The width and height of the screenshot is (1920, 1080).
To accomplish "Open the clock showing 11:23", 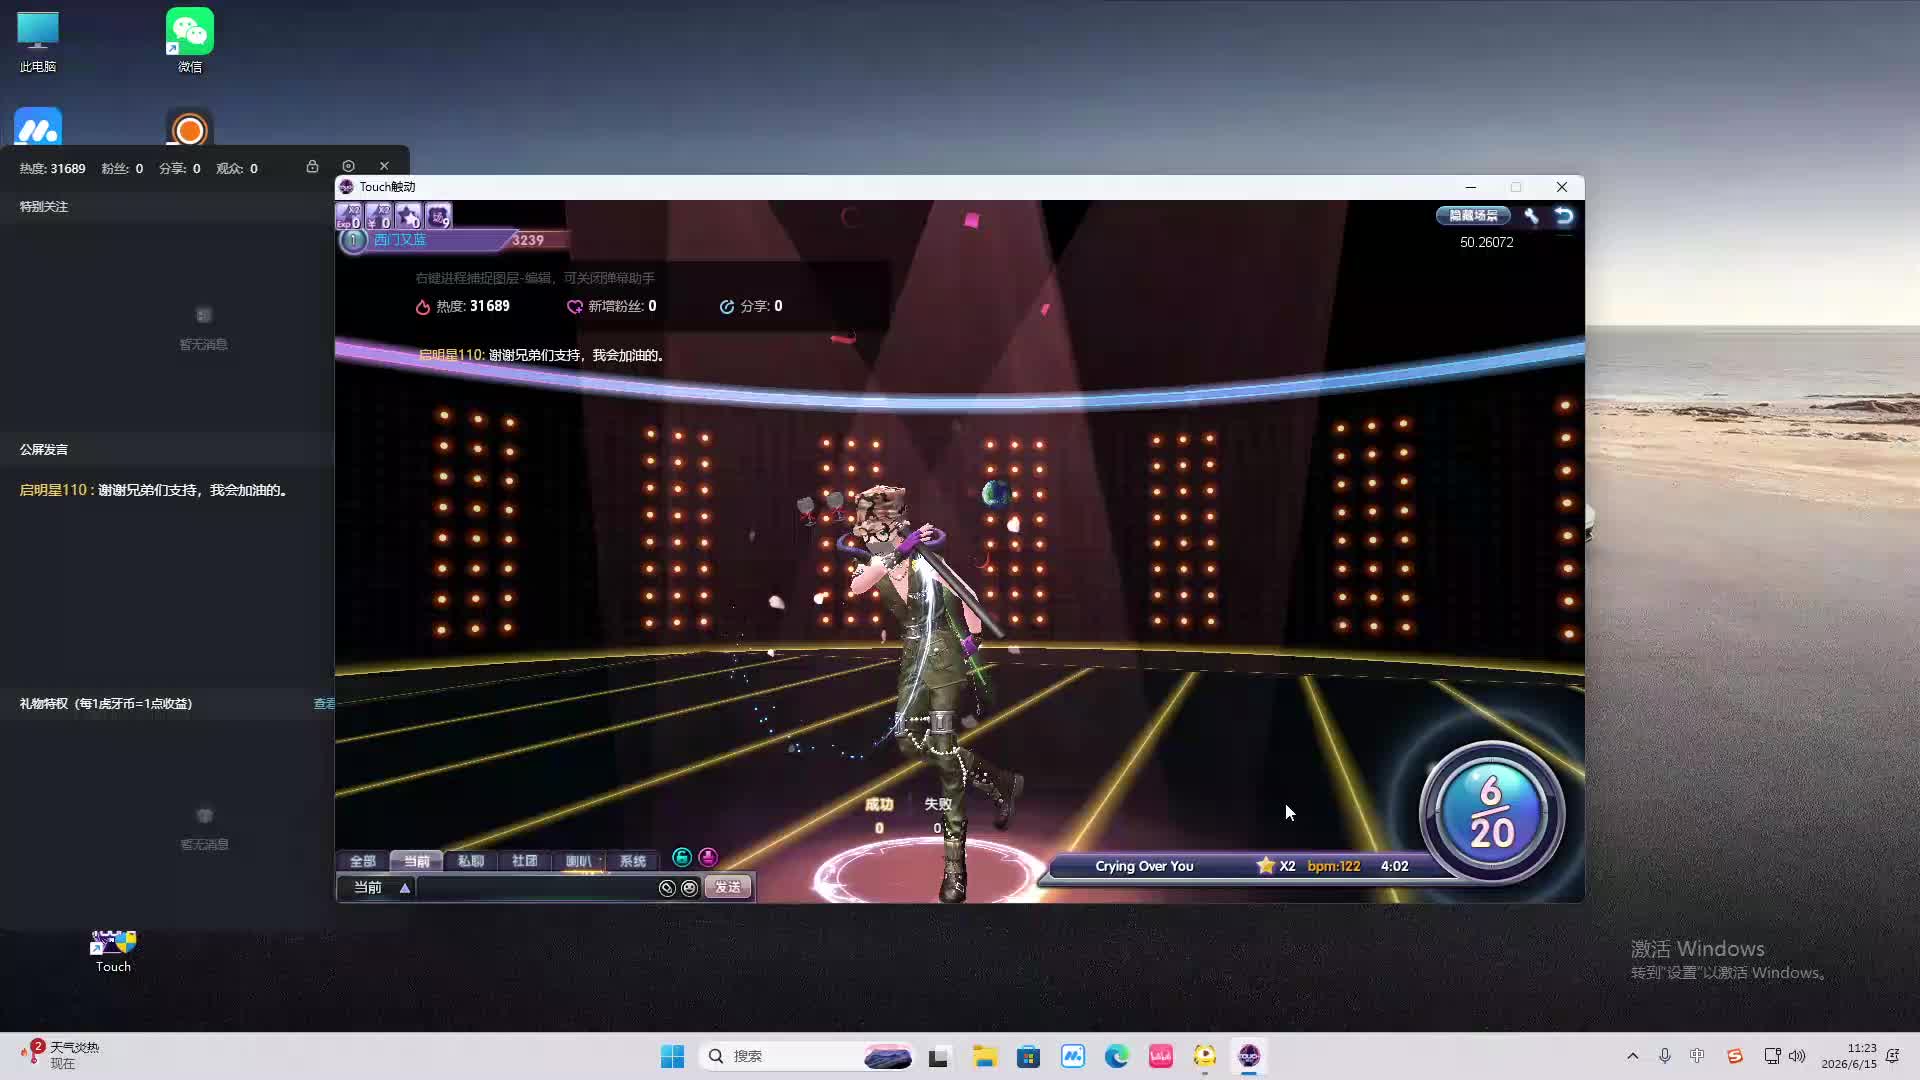I will point(1849,1056).
